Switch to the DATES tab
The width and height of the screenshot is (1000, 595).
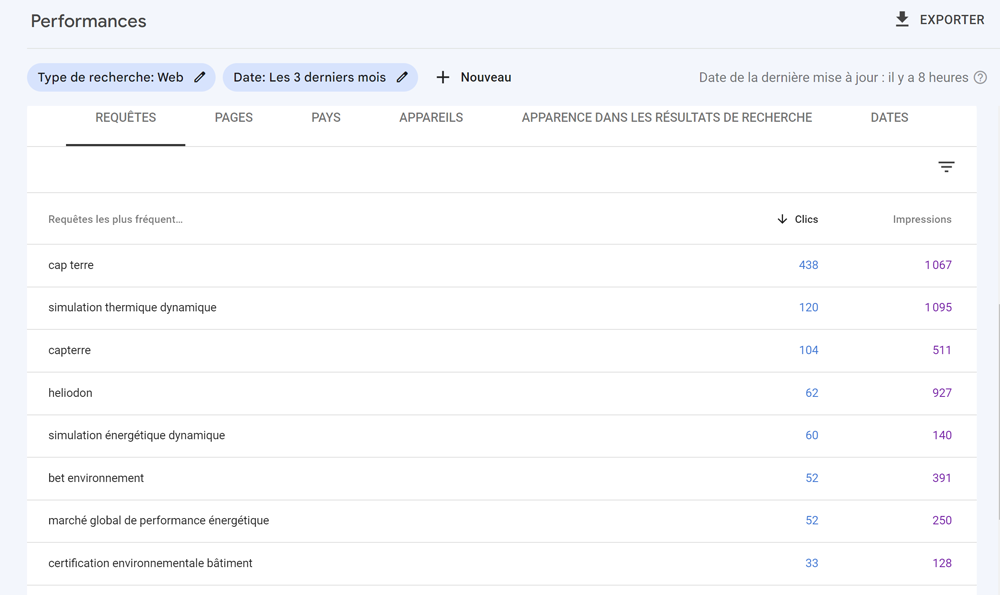point(889,117)
